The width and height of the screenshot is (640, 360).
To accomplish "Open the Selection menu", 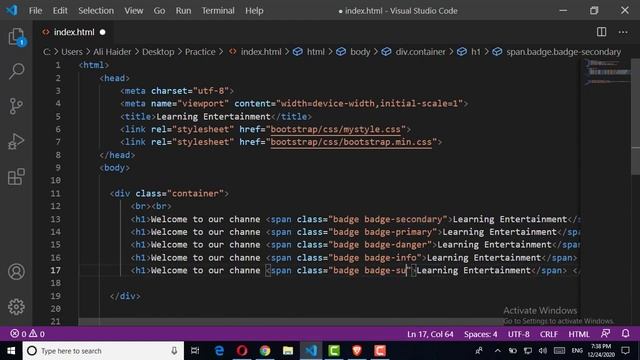I will [96, 11].
